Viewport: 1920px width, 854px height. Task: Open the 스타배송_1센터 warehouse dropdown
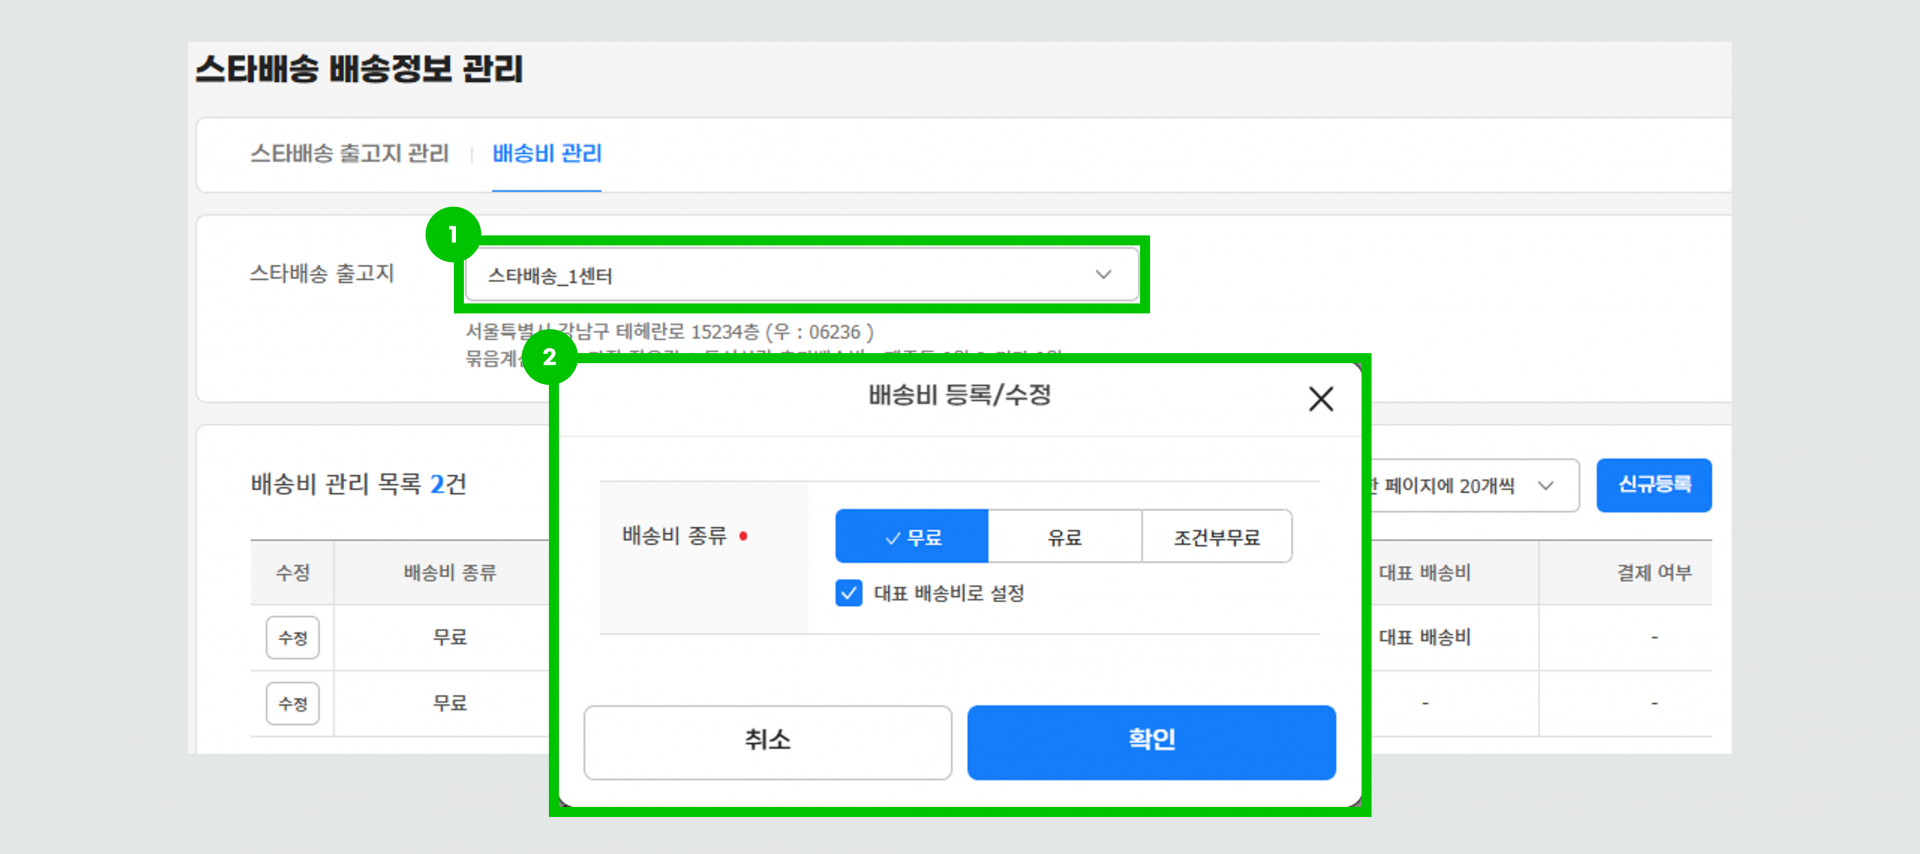(801, 275)
